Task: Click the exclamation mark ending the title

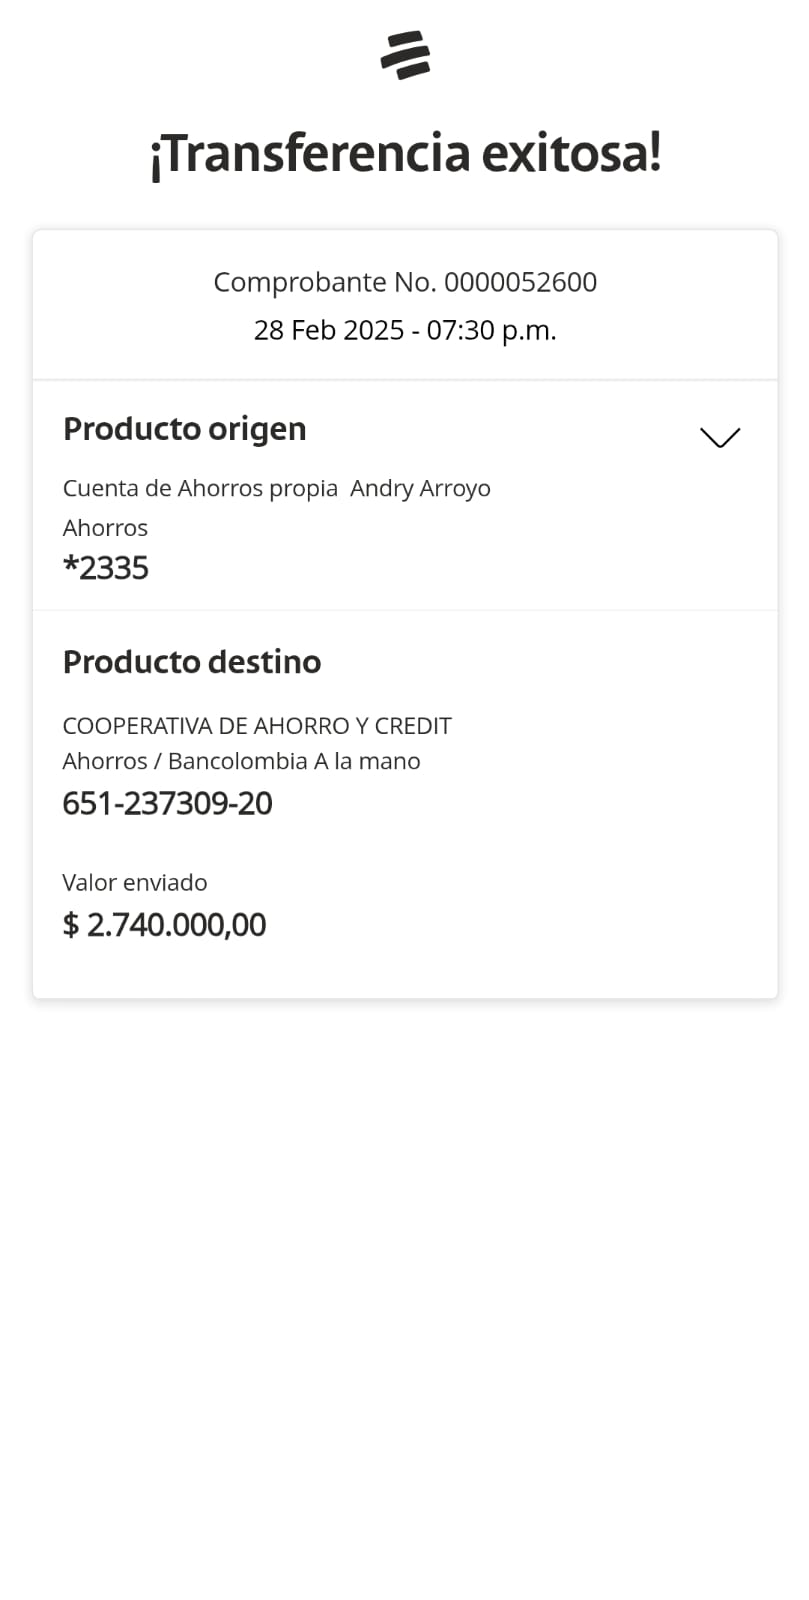Action: pos(654,153)
